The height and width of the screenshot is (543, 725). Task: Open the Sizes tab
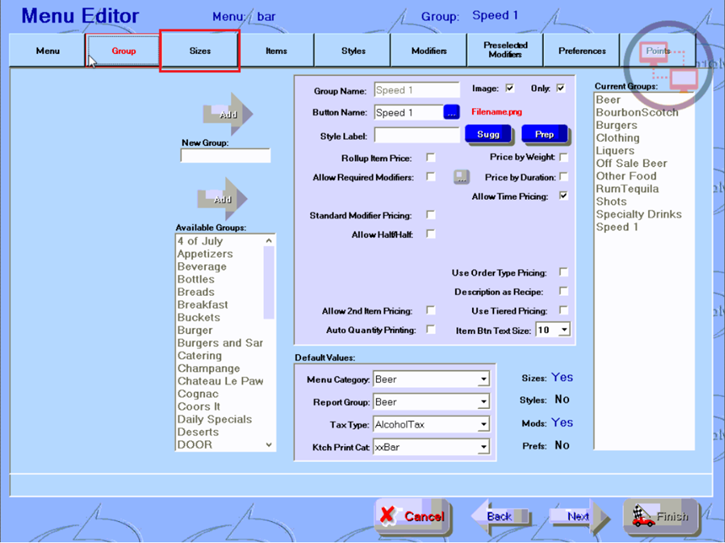pyautogui.click(x=200, y=51)
